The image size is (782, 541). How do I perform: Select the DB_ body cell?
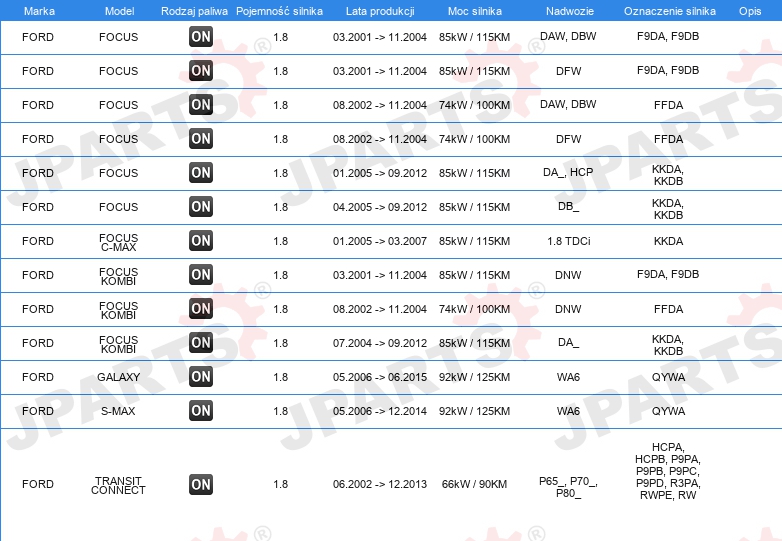pos(569,206)
